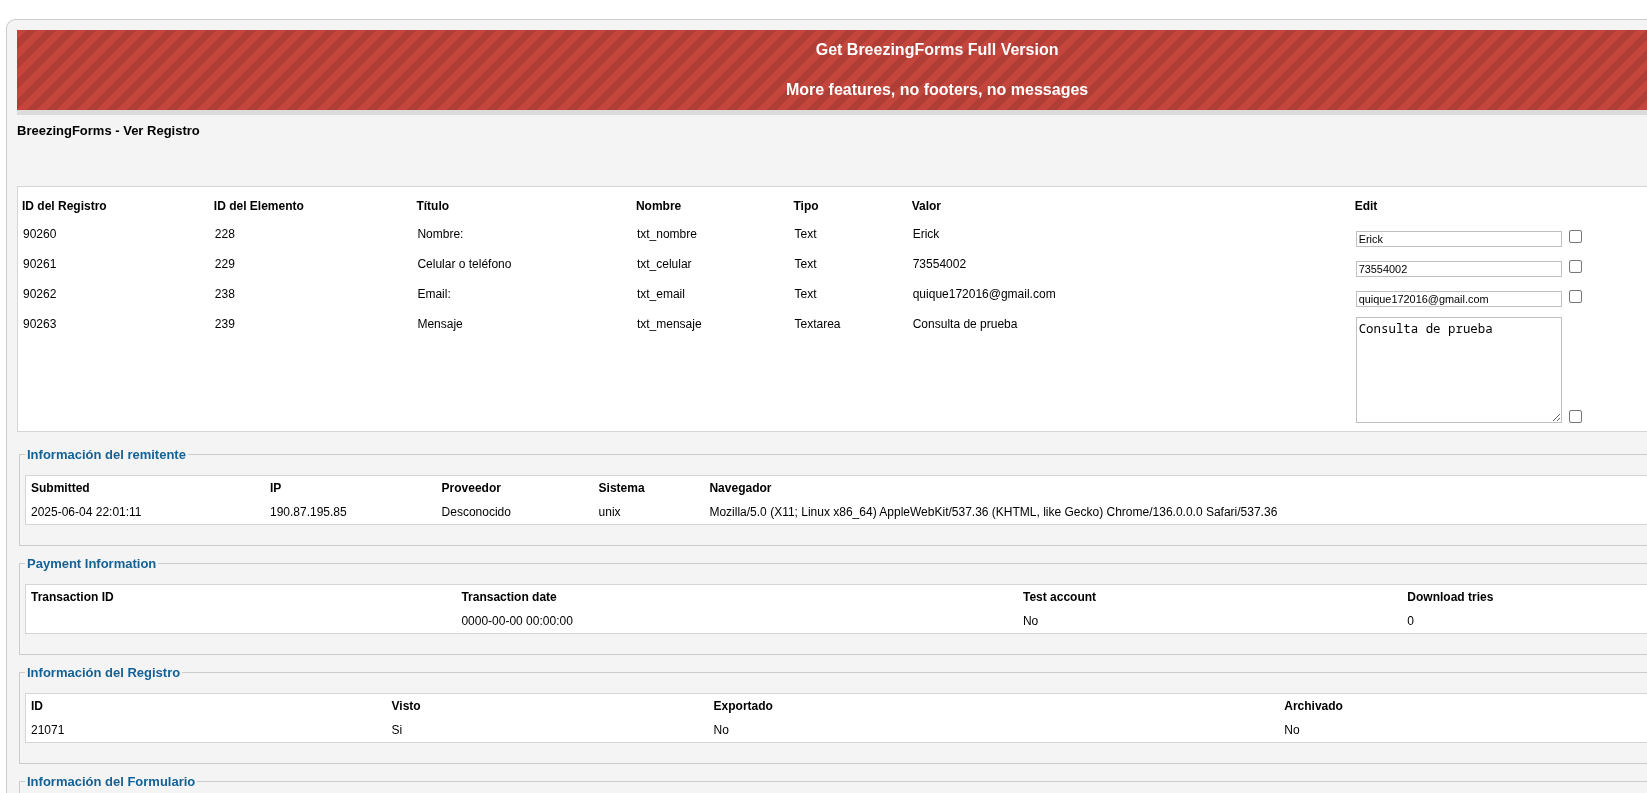The height and width of the screenshot is (793, 1647).
Task: Click the 'Transaction ID' column header
Action: [x=72, y=597]
